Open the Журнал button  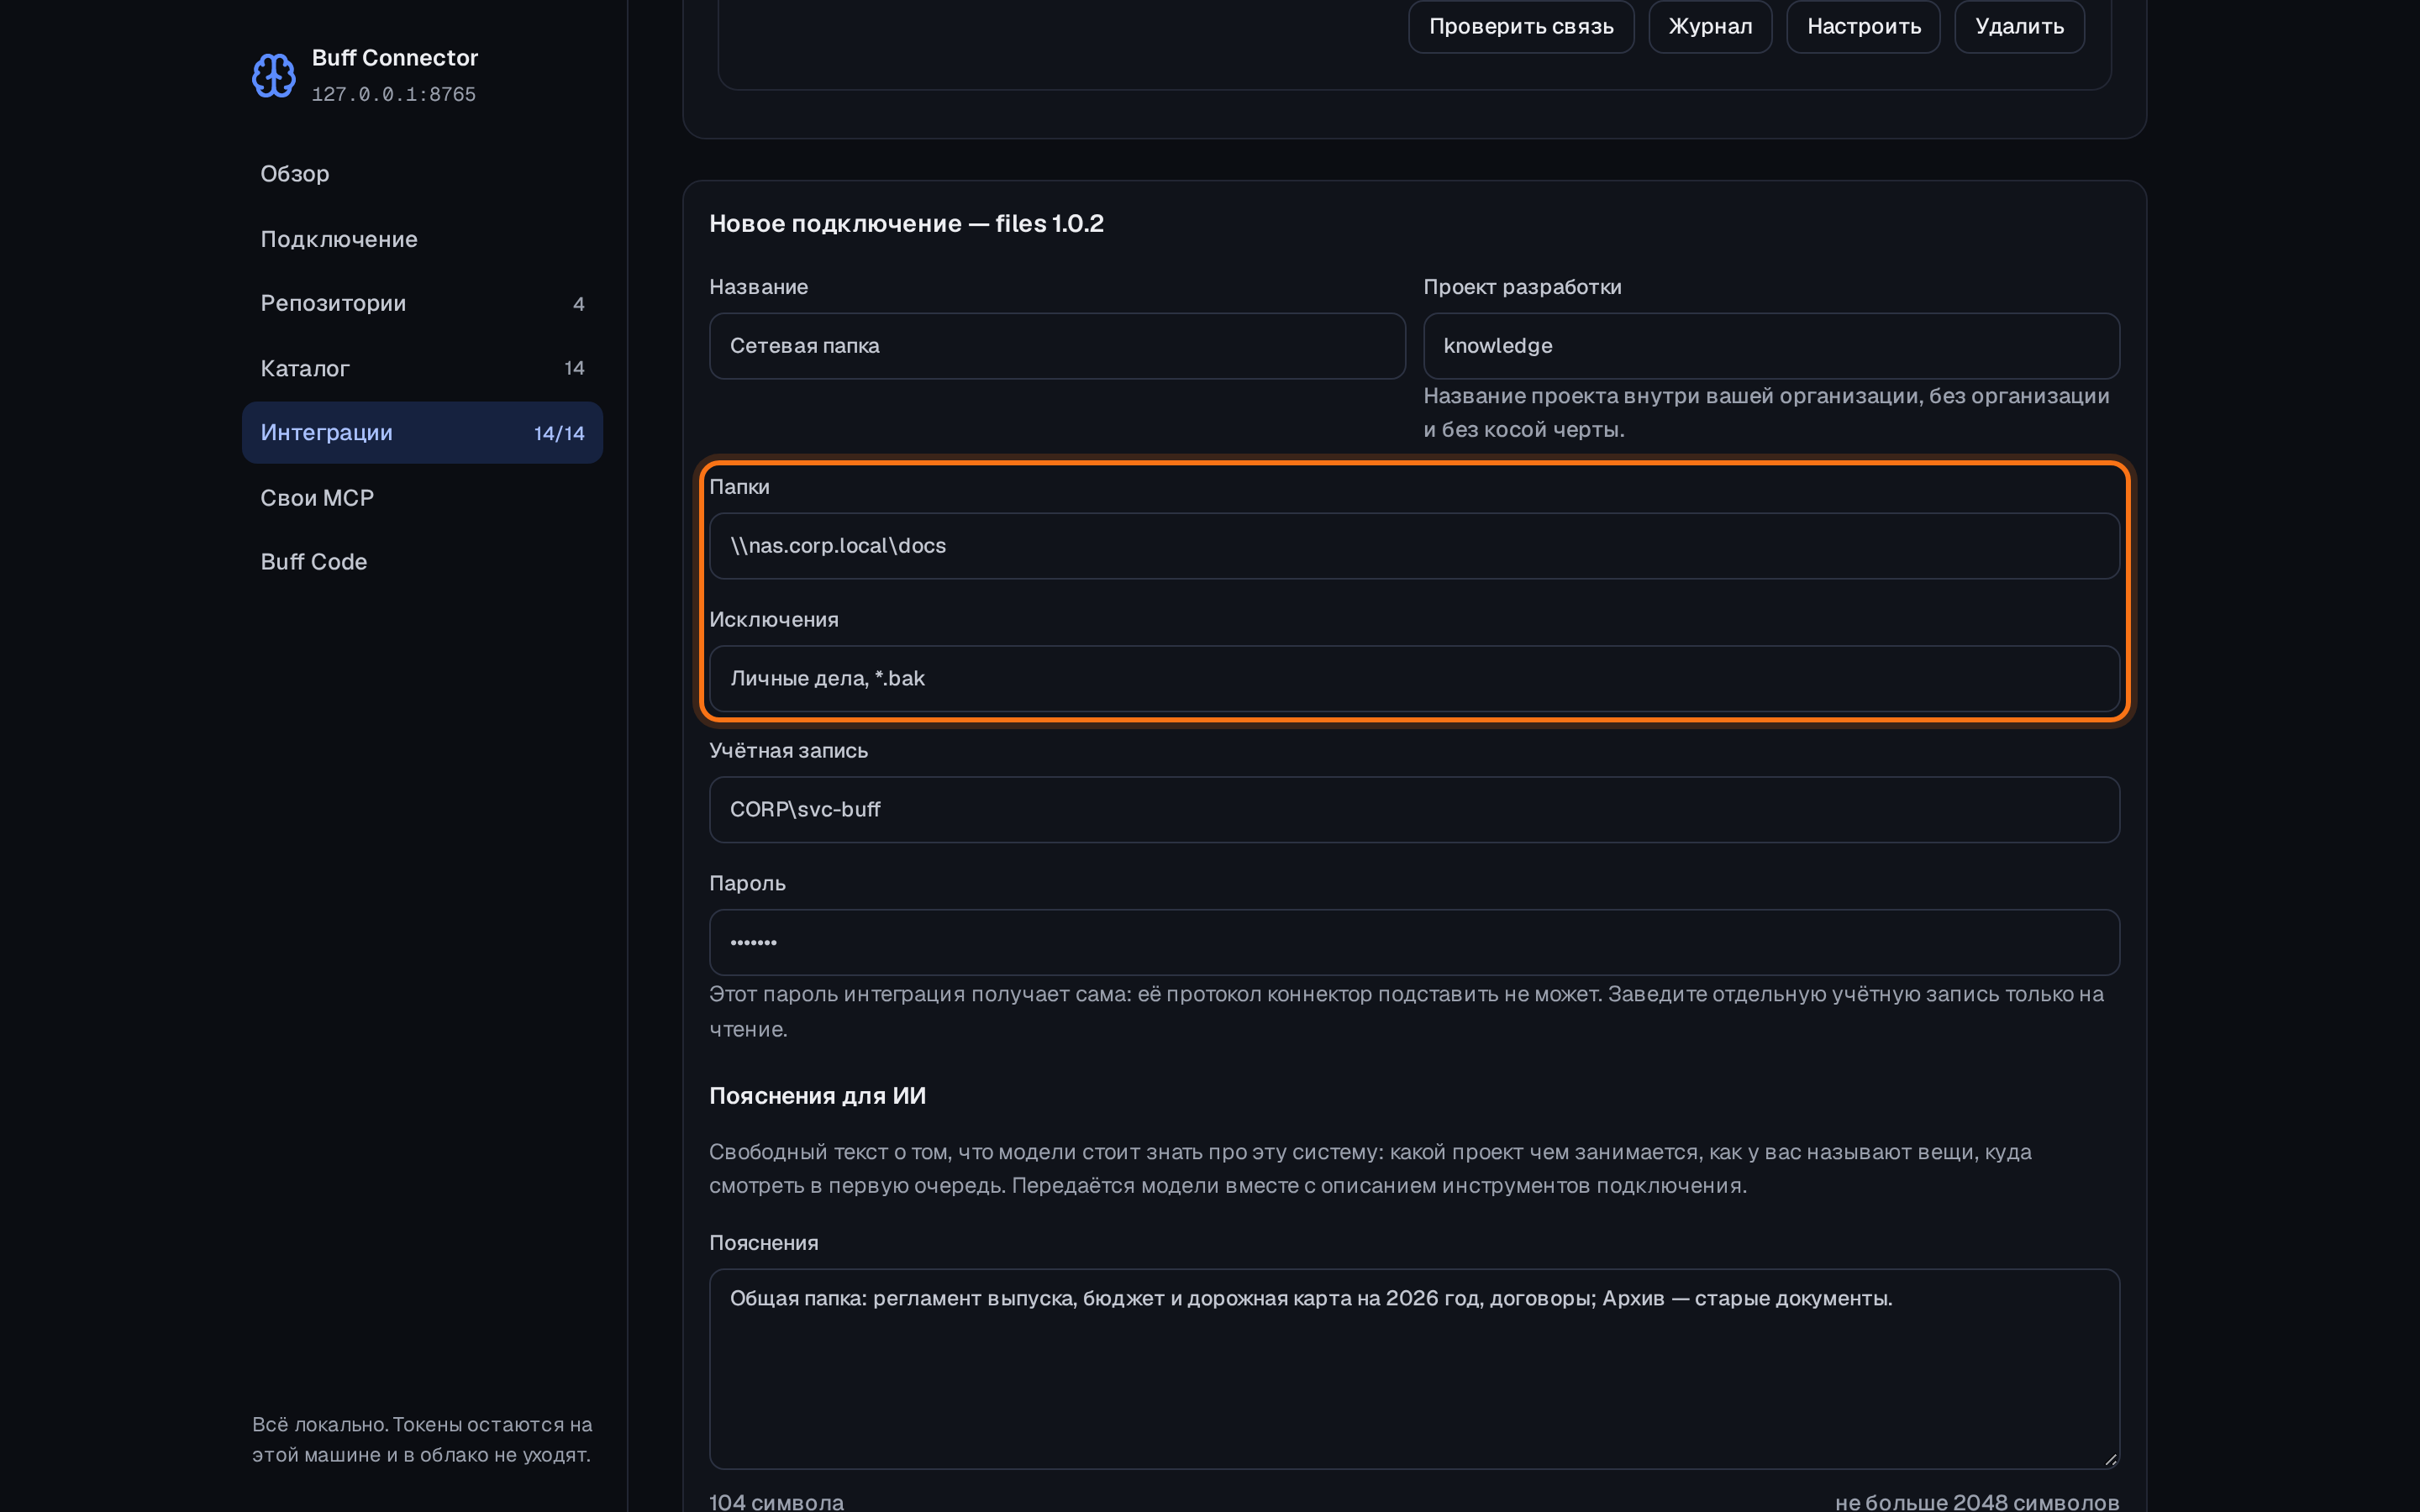pos(1710,26)
